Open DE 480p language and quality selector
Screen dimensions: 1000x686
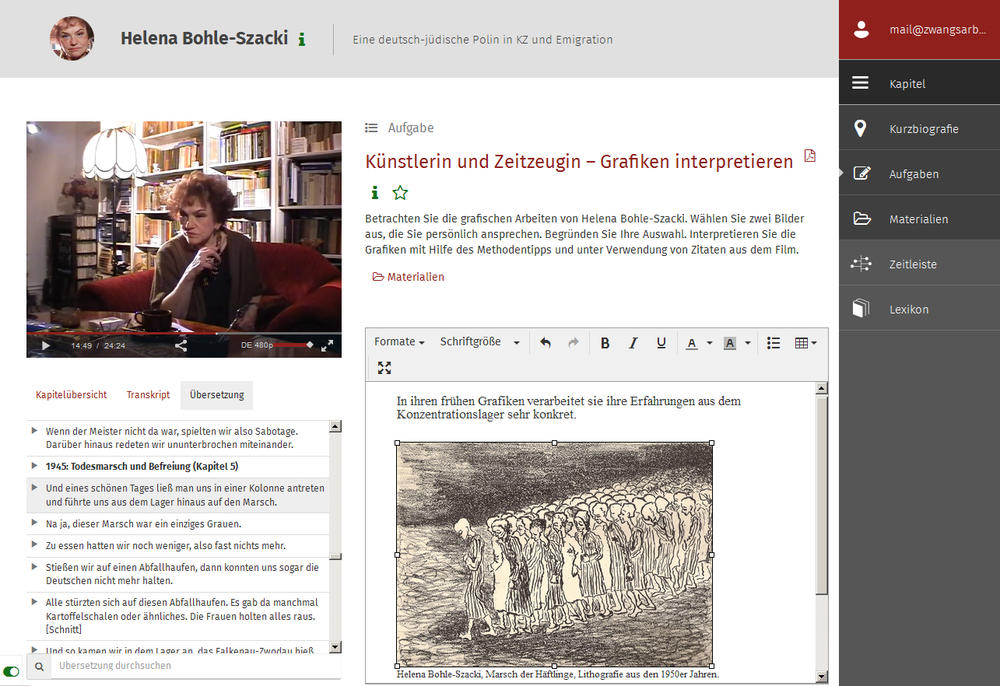pyautogui.click(x=256, y=345)
